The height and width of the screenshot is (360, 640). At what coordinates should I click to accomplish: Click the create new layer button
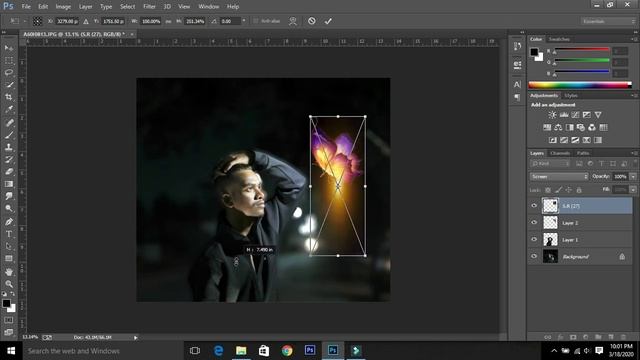(611, 337)
